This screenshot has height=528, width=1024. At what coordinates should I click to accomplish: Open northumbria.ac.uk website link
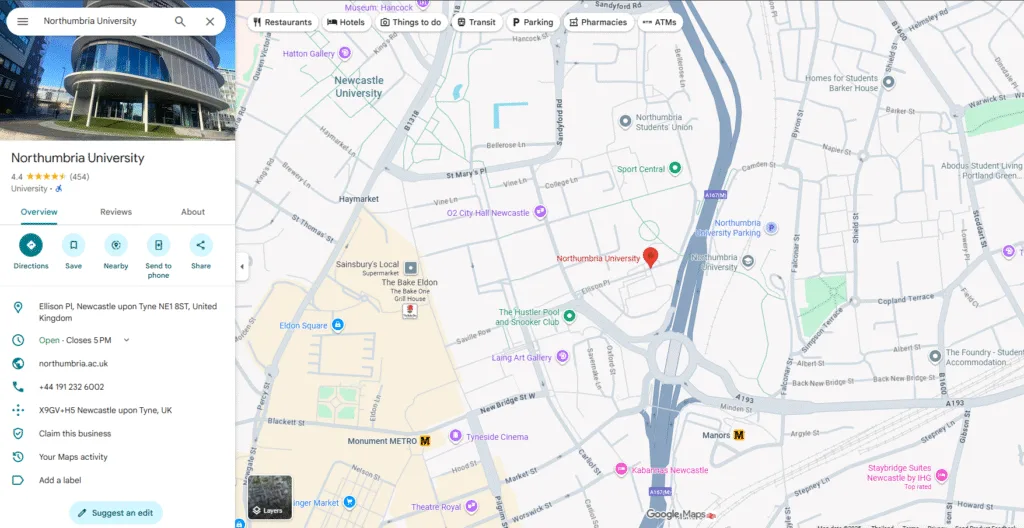click(x=73, y=364)
